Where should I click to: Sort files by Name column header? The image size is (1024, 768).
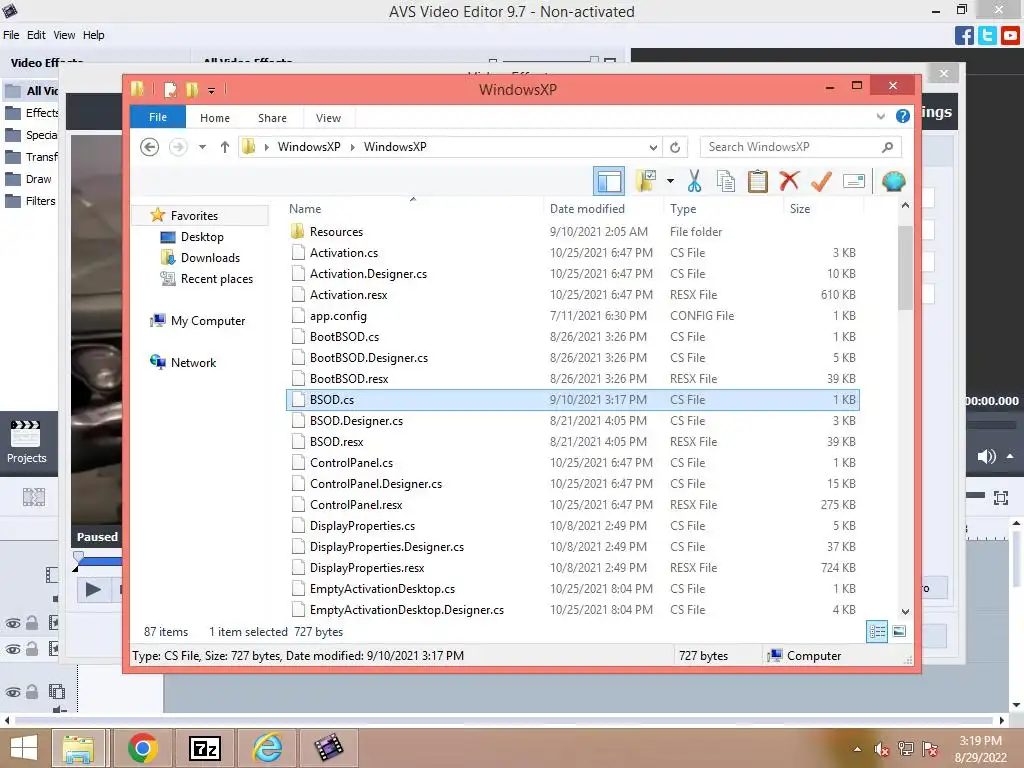point(413,208)
